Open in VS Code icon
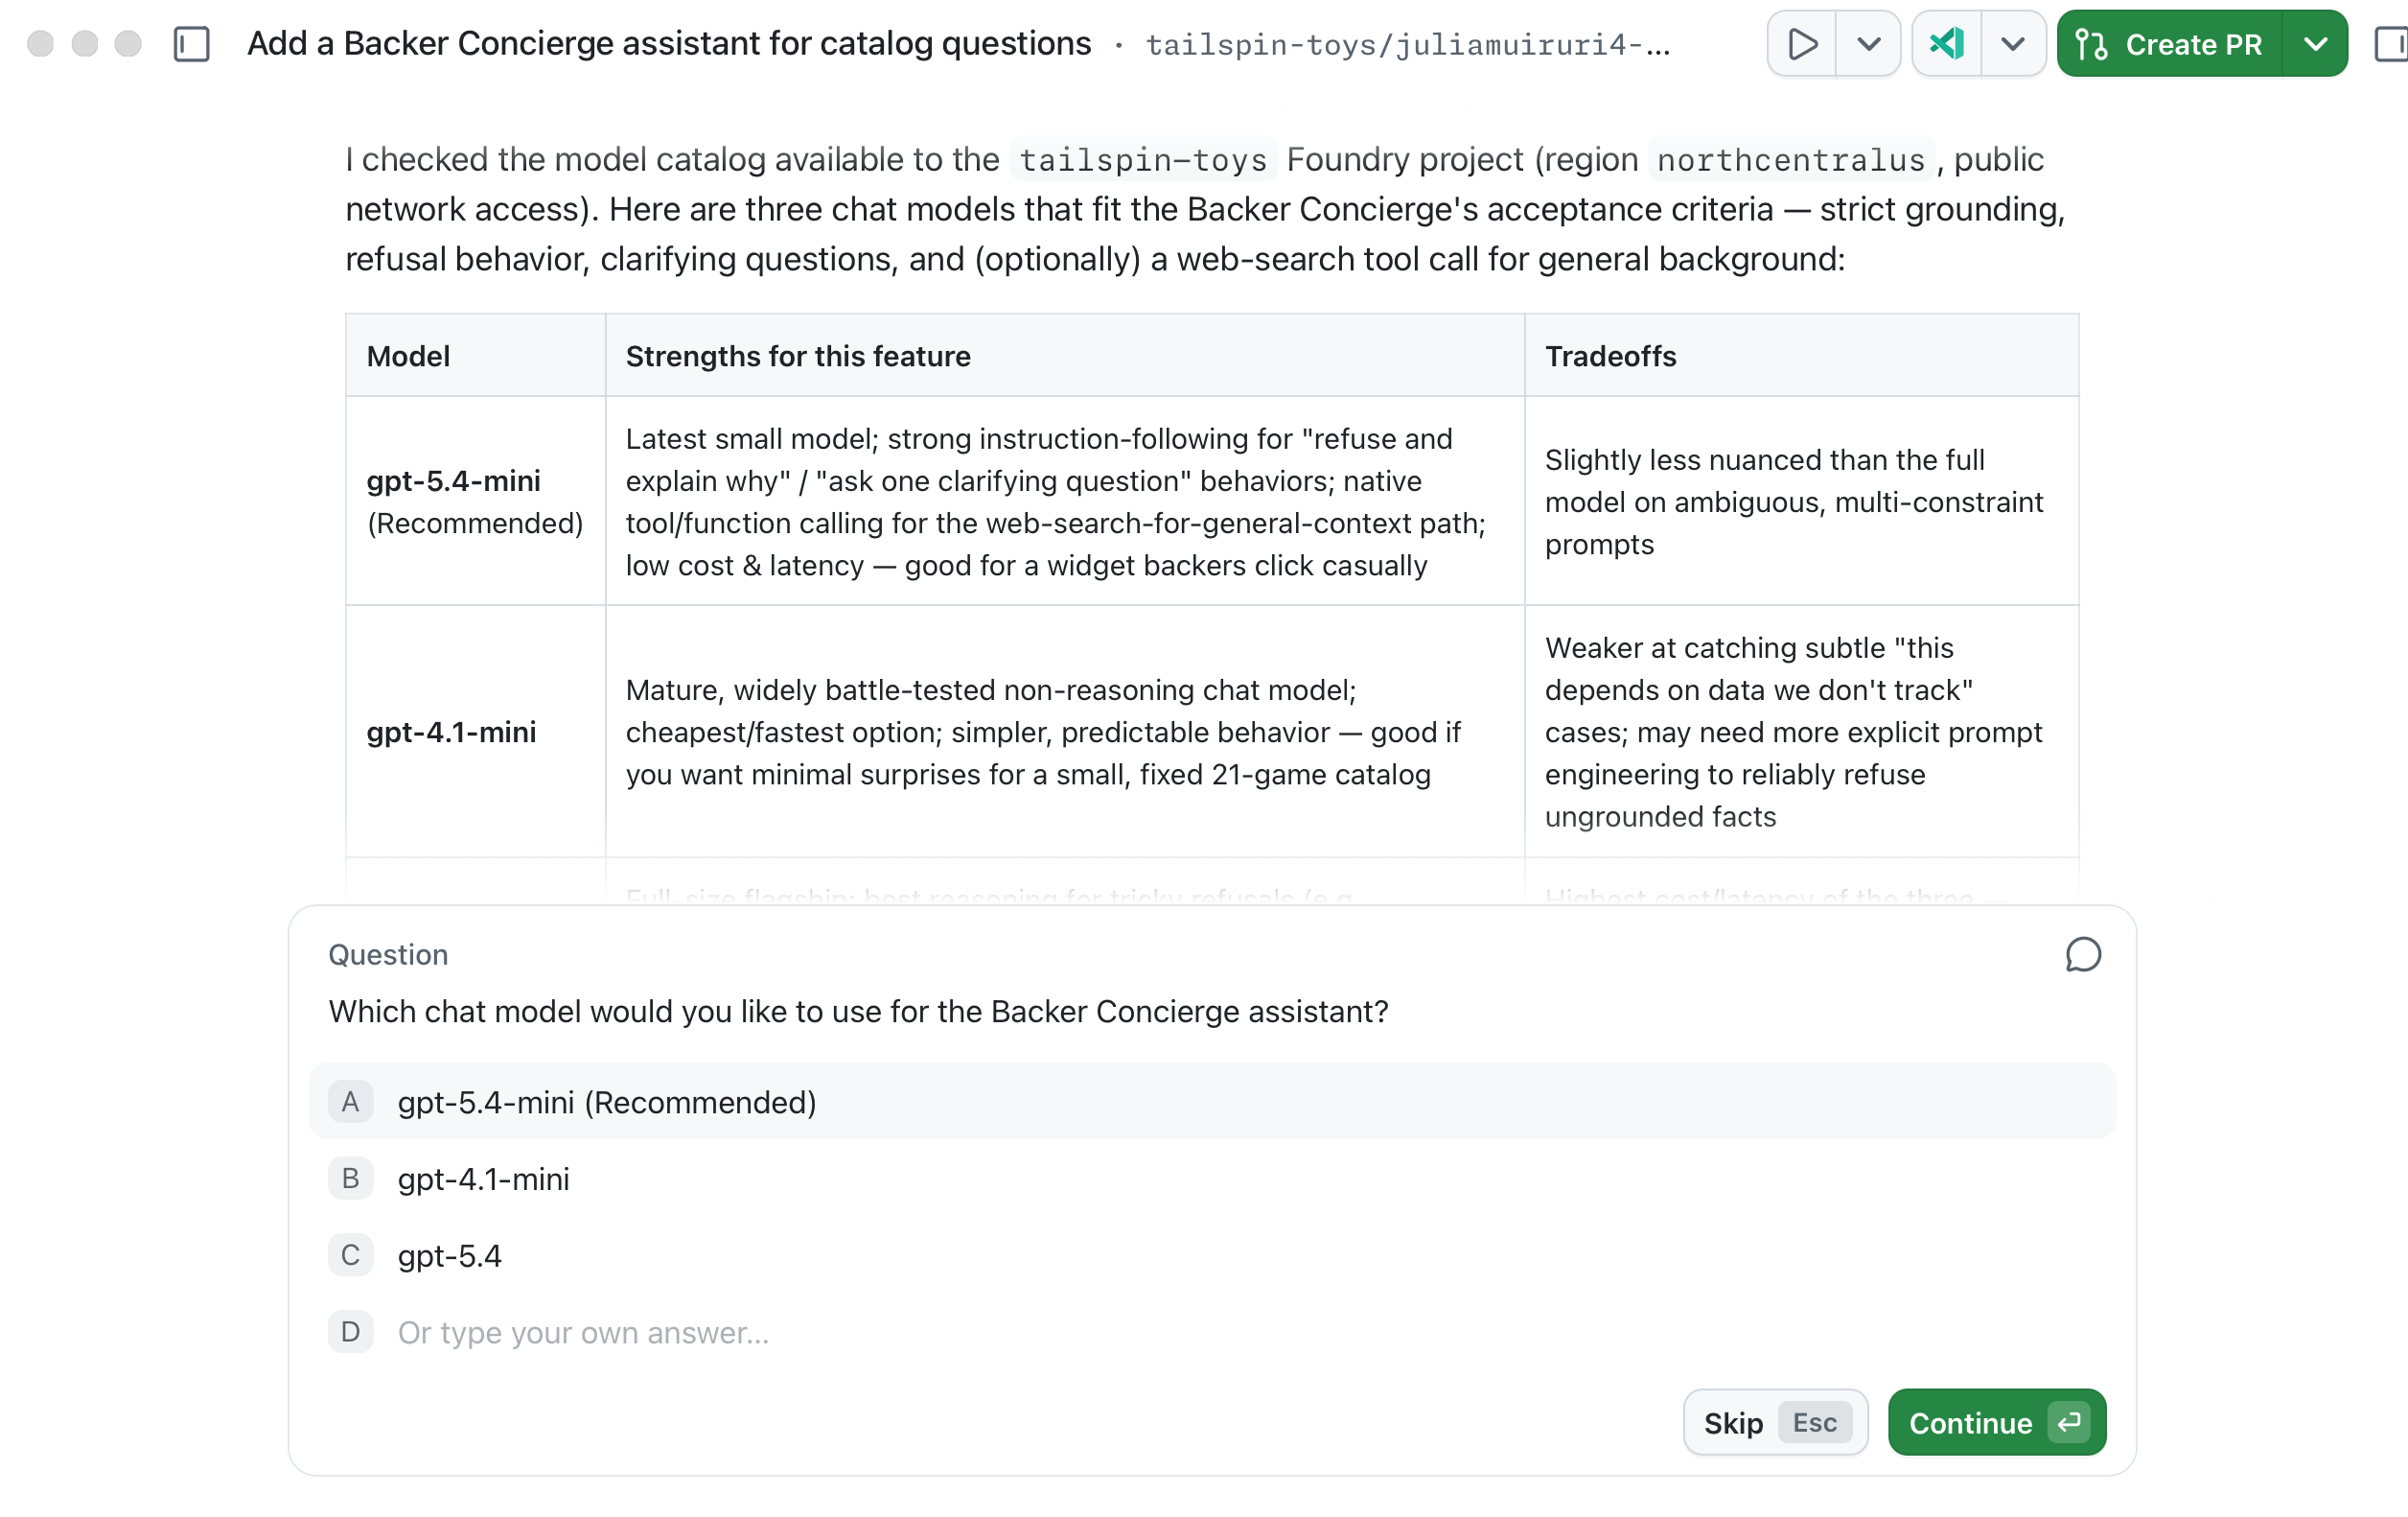This screenshot has width=2408, height=1517. pos(1946,44)
